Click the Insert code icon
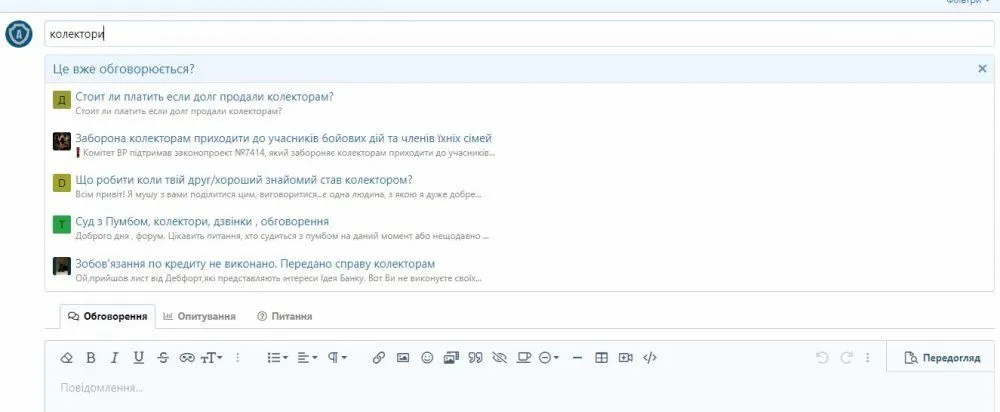 [650, 358]
